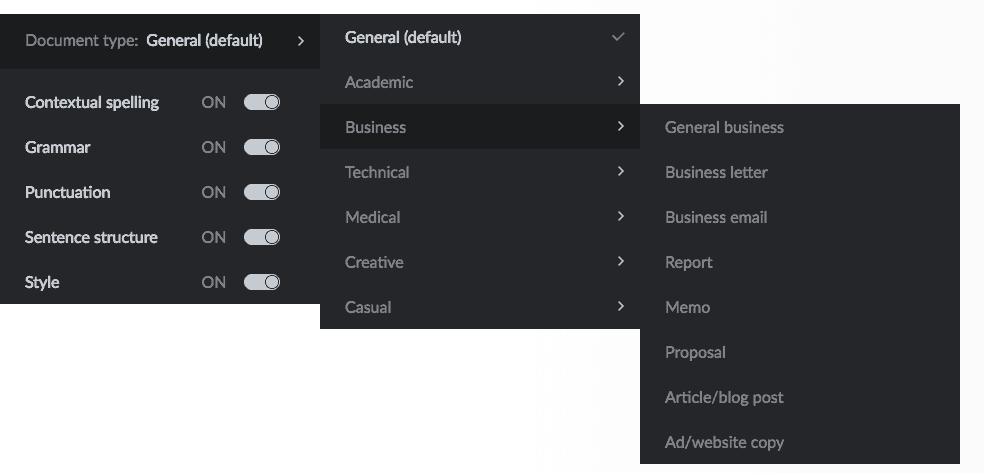Switch off Sentence structure checking
This screenshot has width=984, height=473.
(262, 237)
